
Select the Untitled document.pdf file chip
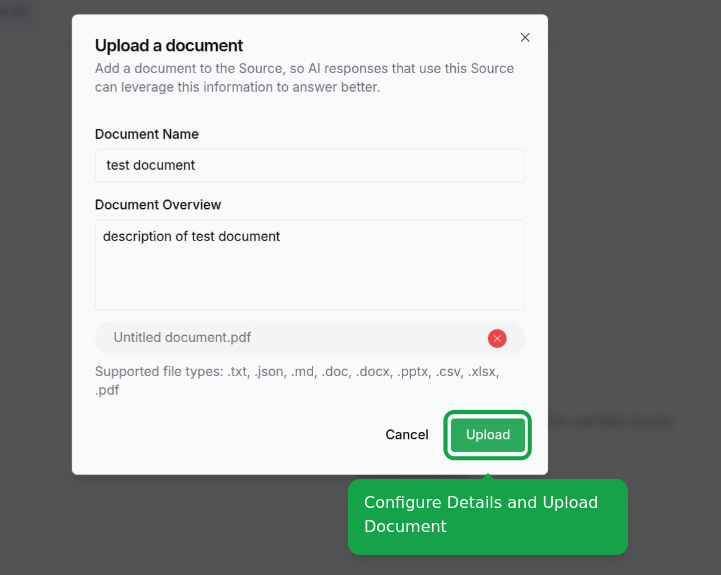[x=309, y=338]
